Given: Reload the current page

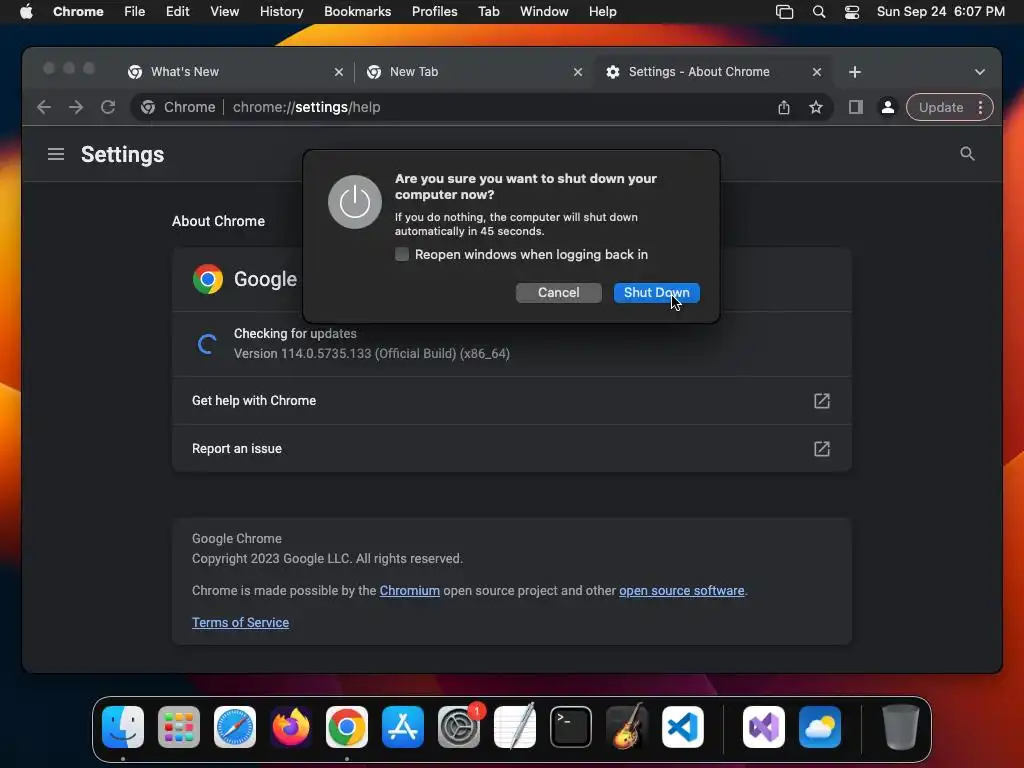Looking at the screenshot, I should point(108,107).
